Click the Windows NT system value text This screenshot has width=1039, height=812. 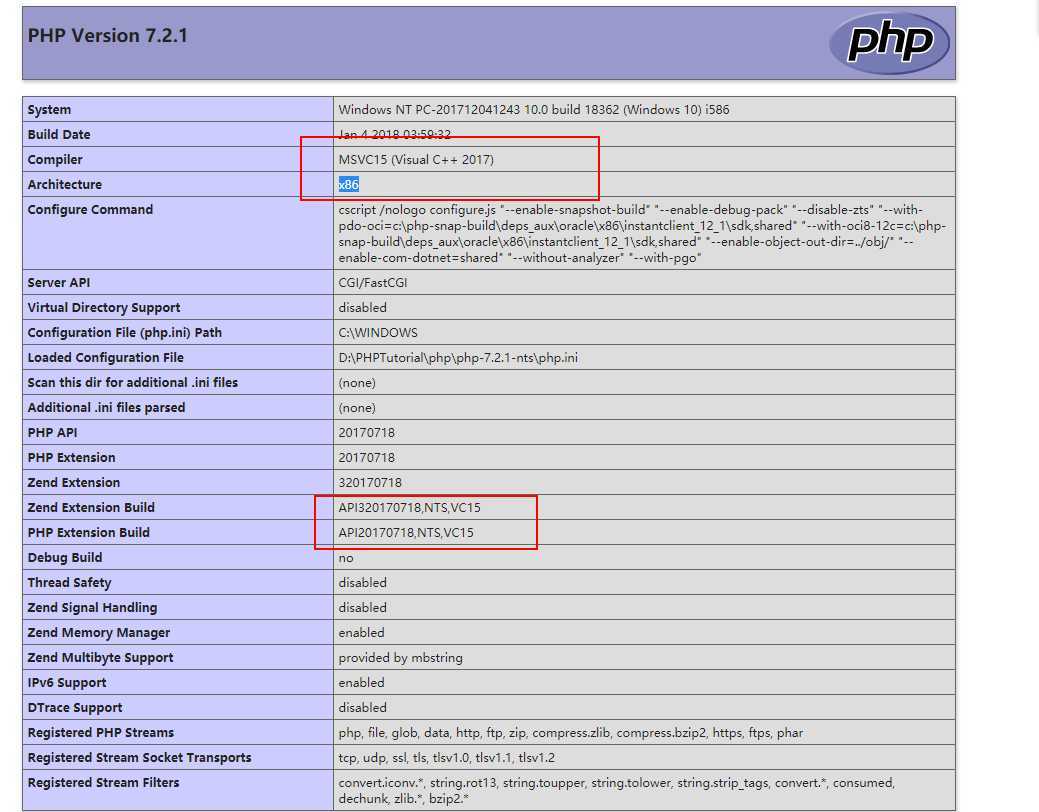[x=533, y=109]
